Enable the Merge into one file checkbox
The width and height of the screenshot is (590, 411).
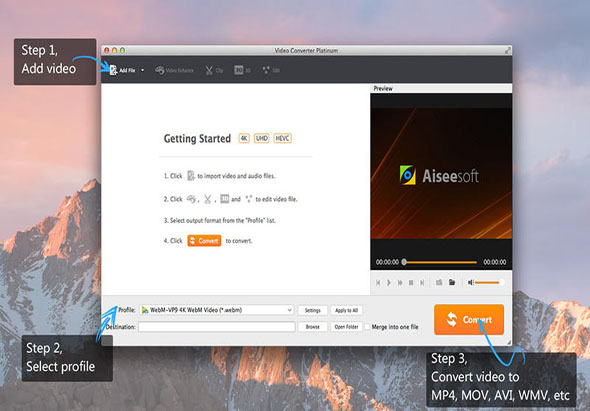(x=367, y=327)
